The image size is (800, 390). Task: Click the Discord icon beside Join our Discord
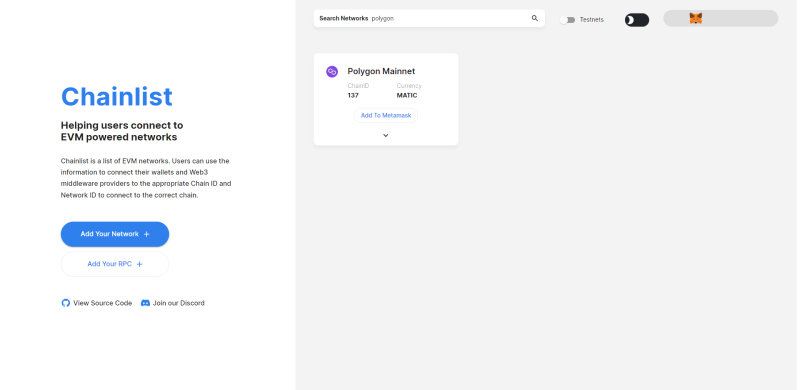pyautogui.click(x=145, y=303)
